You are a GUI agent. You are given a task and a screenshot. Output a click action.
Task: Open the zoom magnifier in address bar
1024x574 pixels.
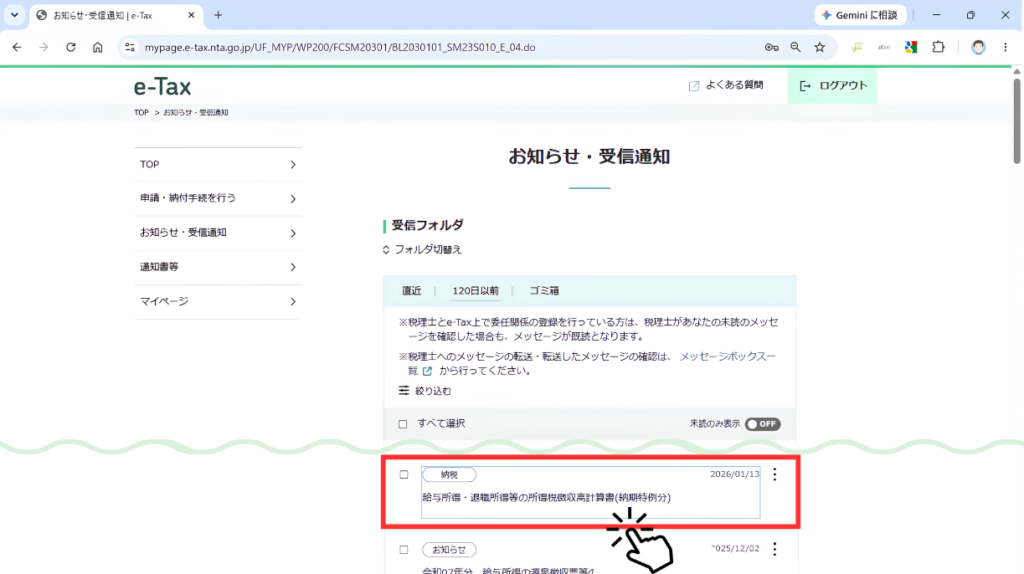795,47
